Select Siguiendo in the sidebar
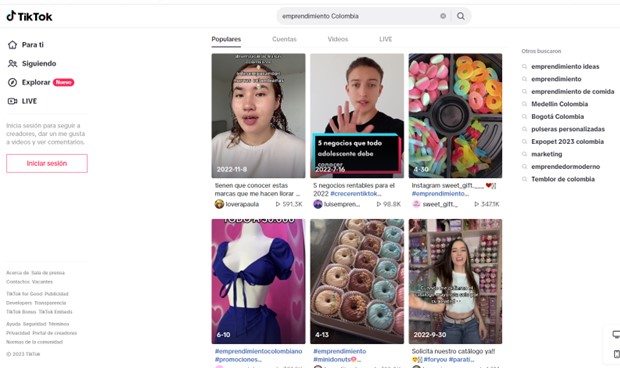 point(39,64)
